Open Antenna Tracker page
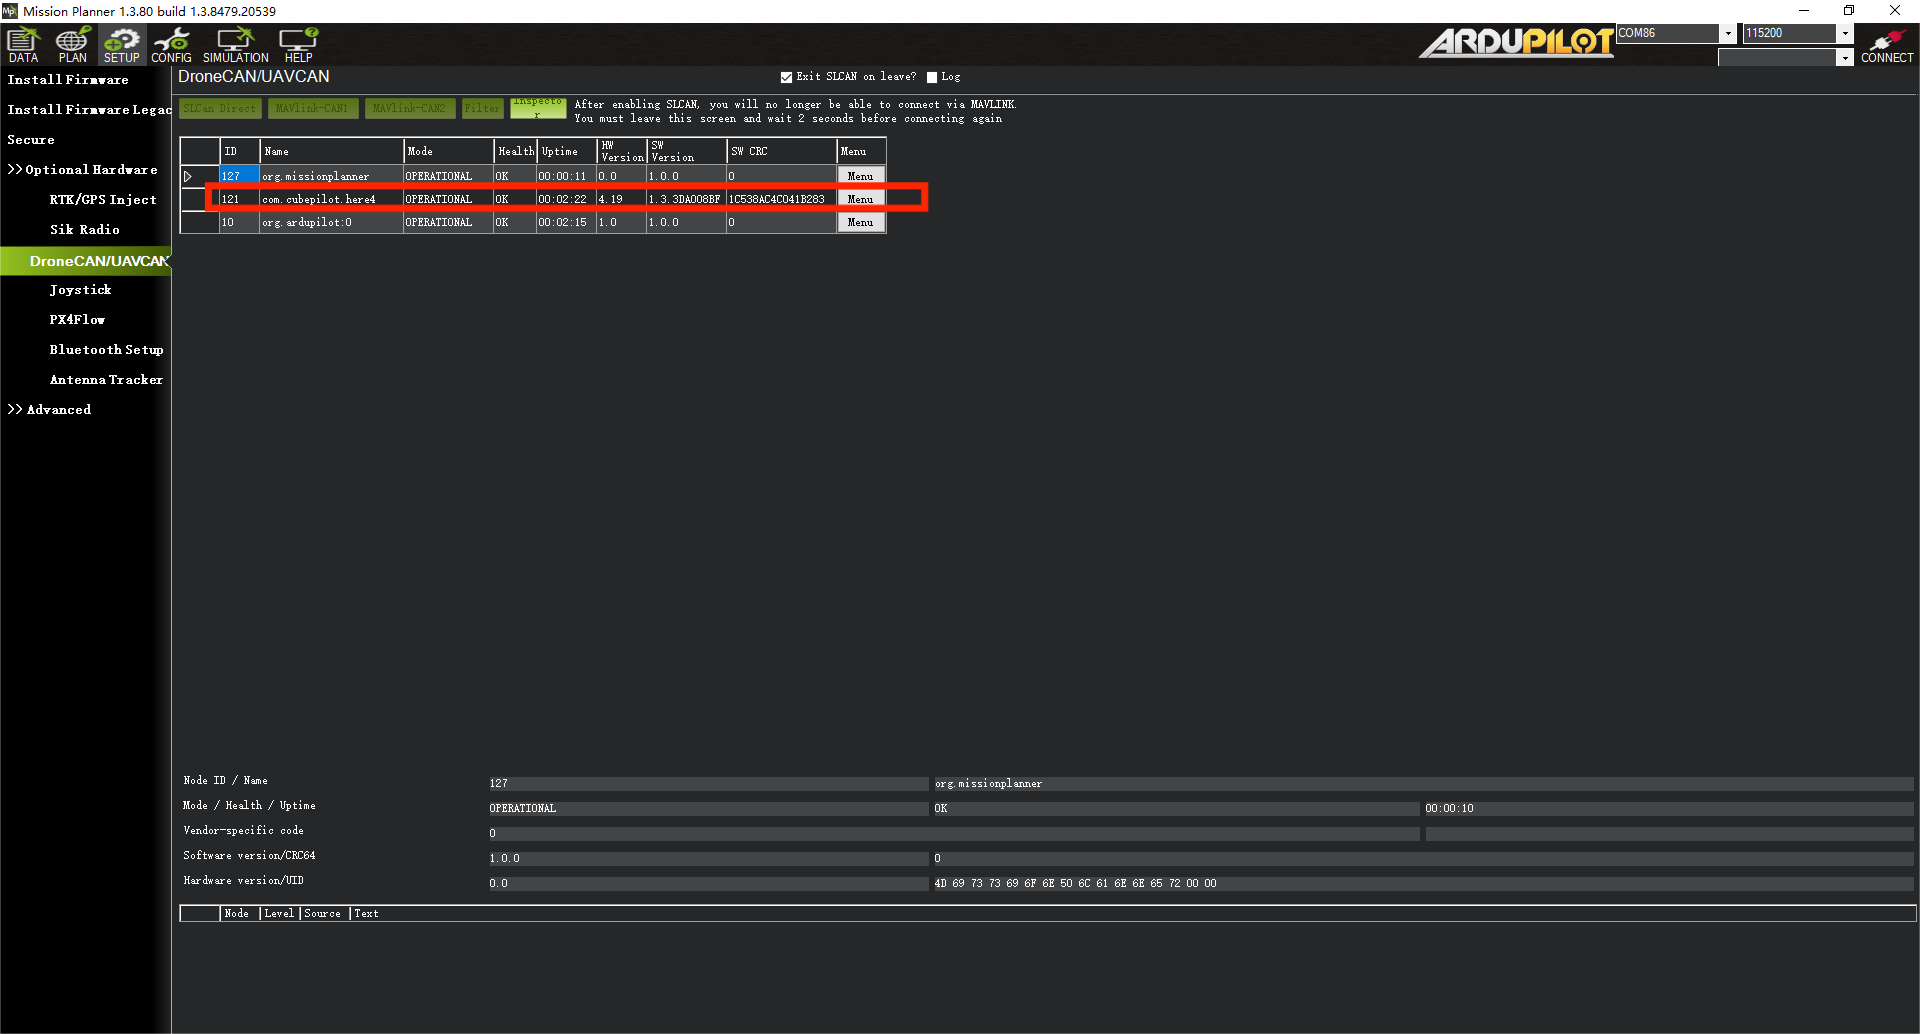Screen dimensions: 1920x1034 106,380
